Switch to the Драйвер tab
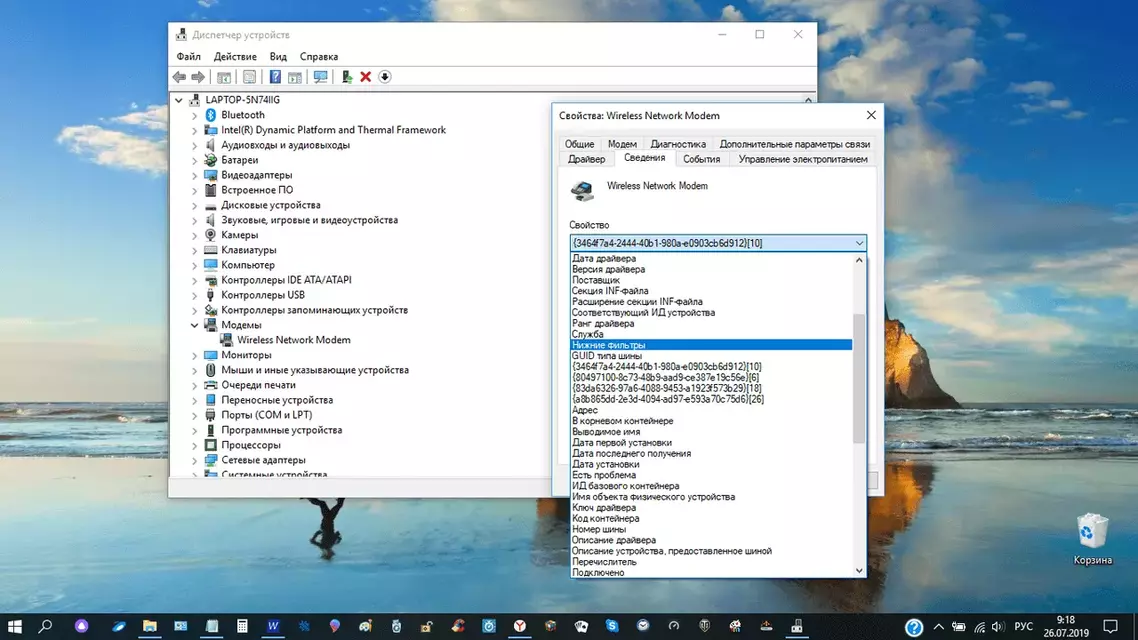1138x640 pixels. click(586, 159)
